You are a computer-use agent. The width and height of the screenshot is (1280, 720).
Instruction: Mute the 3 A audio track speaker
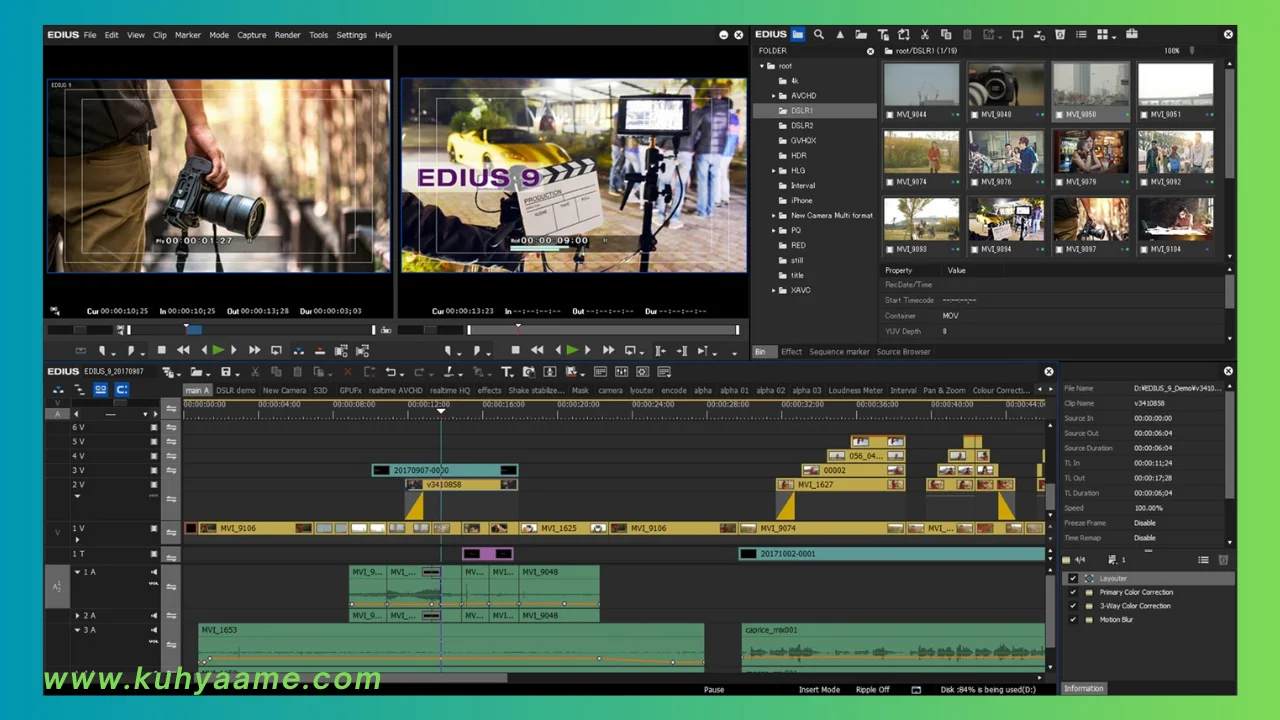(154, 630)
